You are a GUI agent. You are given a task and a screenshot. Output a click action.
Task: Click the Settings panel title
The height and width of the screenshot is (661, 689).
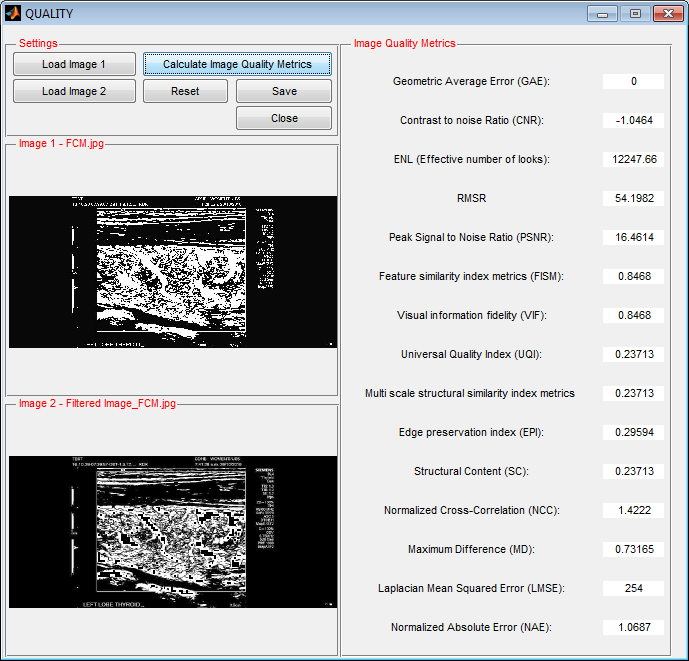click(38, 44)
